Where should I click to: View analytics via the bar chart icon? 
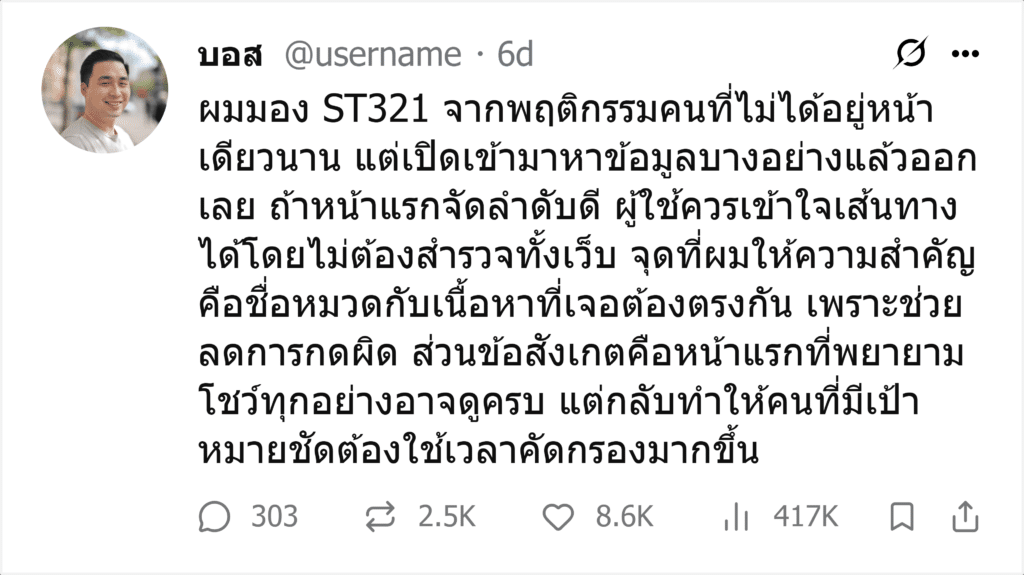[x=736, y=517]
